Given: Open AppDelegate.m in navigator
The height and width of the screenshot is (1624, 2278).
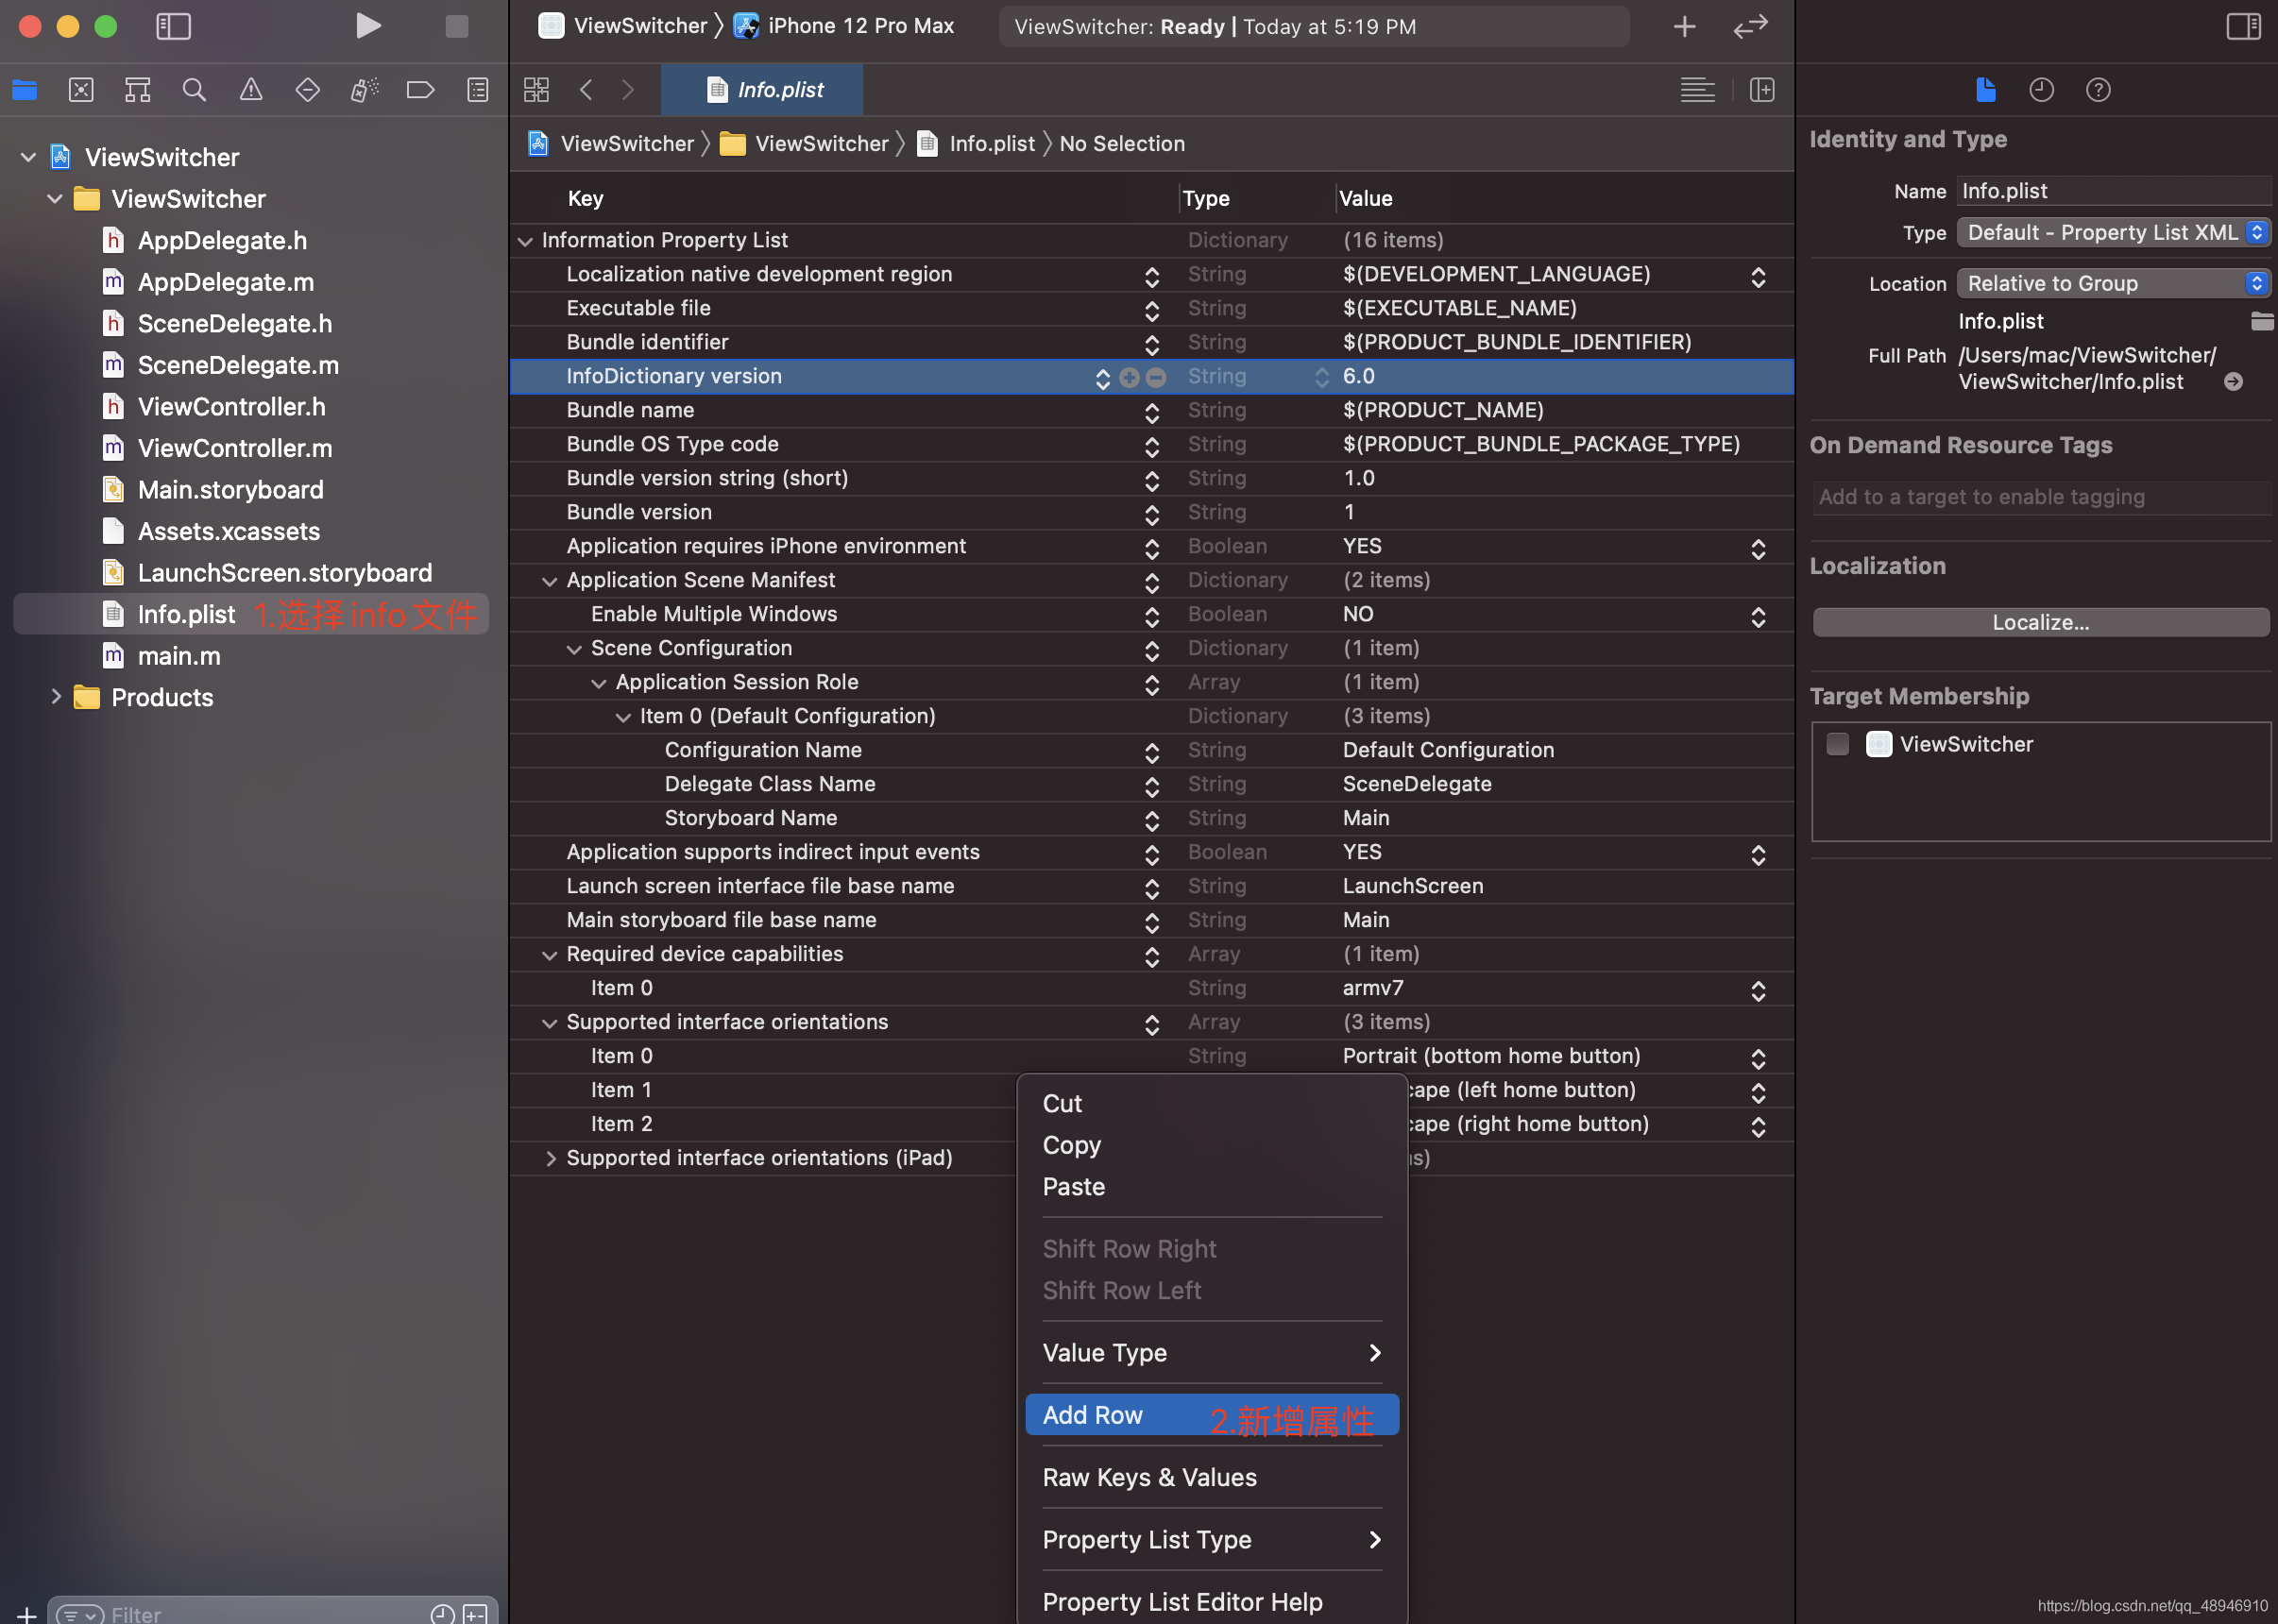Looking at the screenshot, I should 226,282.
